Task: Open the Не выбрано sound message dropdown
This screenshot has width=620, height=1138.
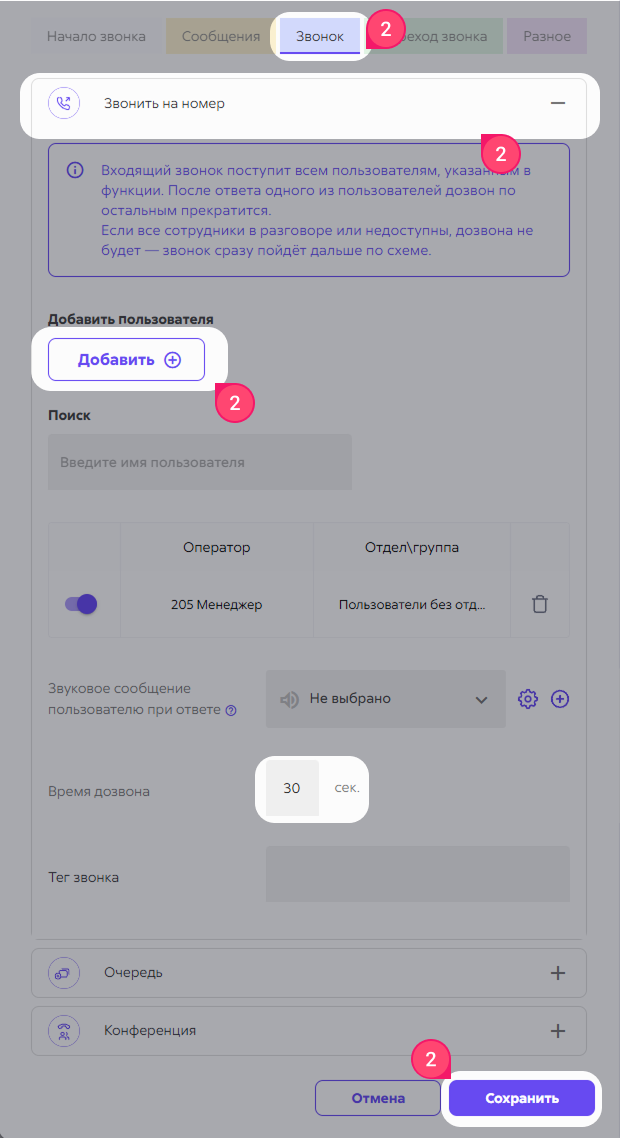Action: point(386,699)
